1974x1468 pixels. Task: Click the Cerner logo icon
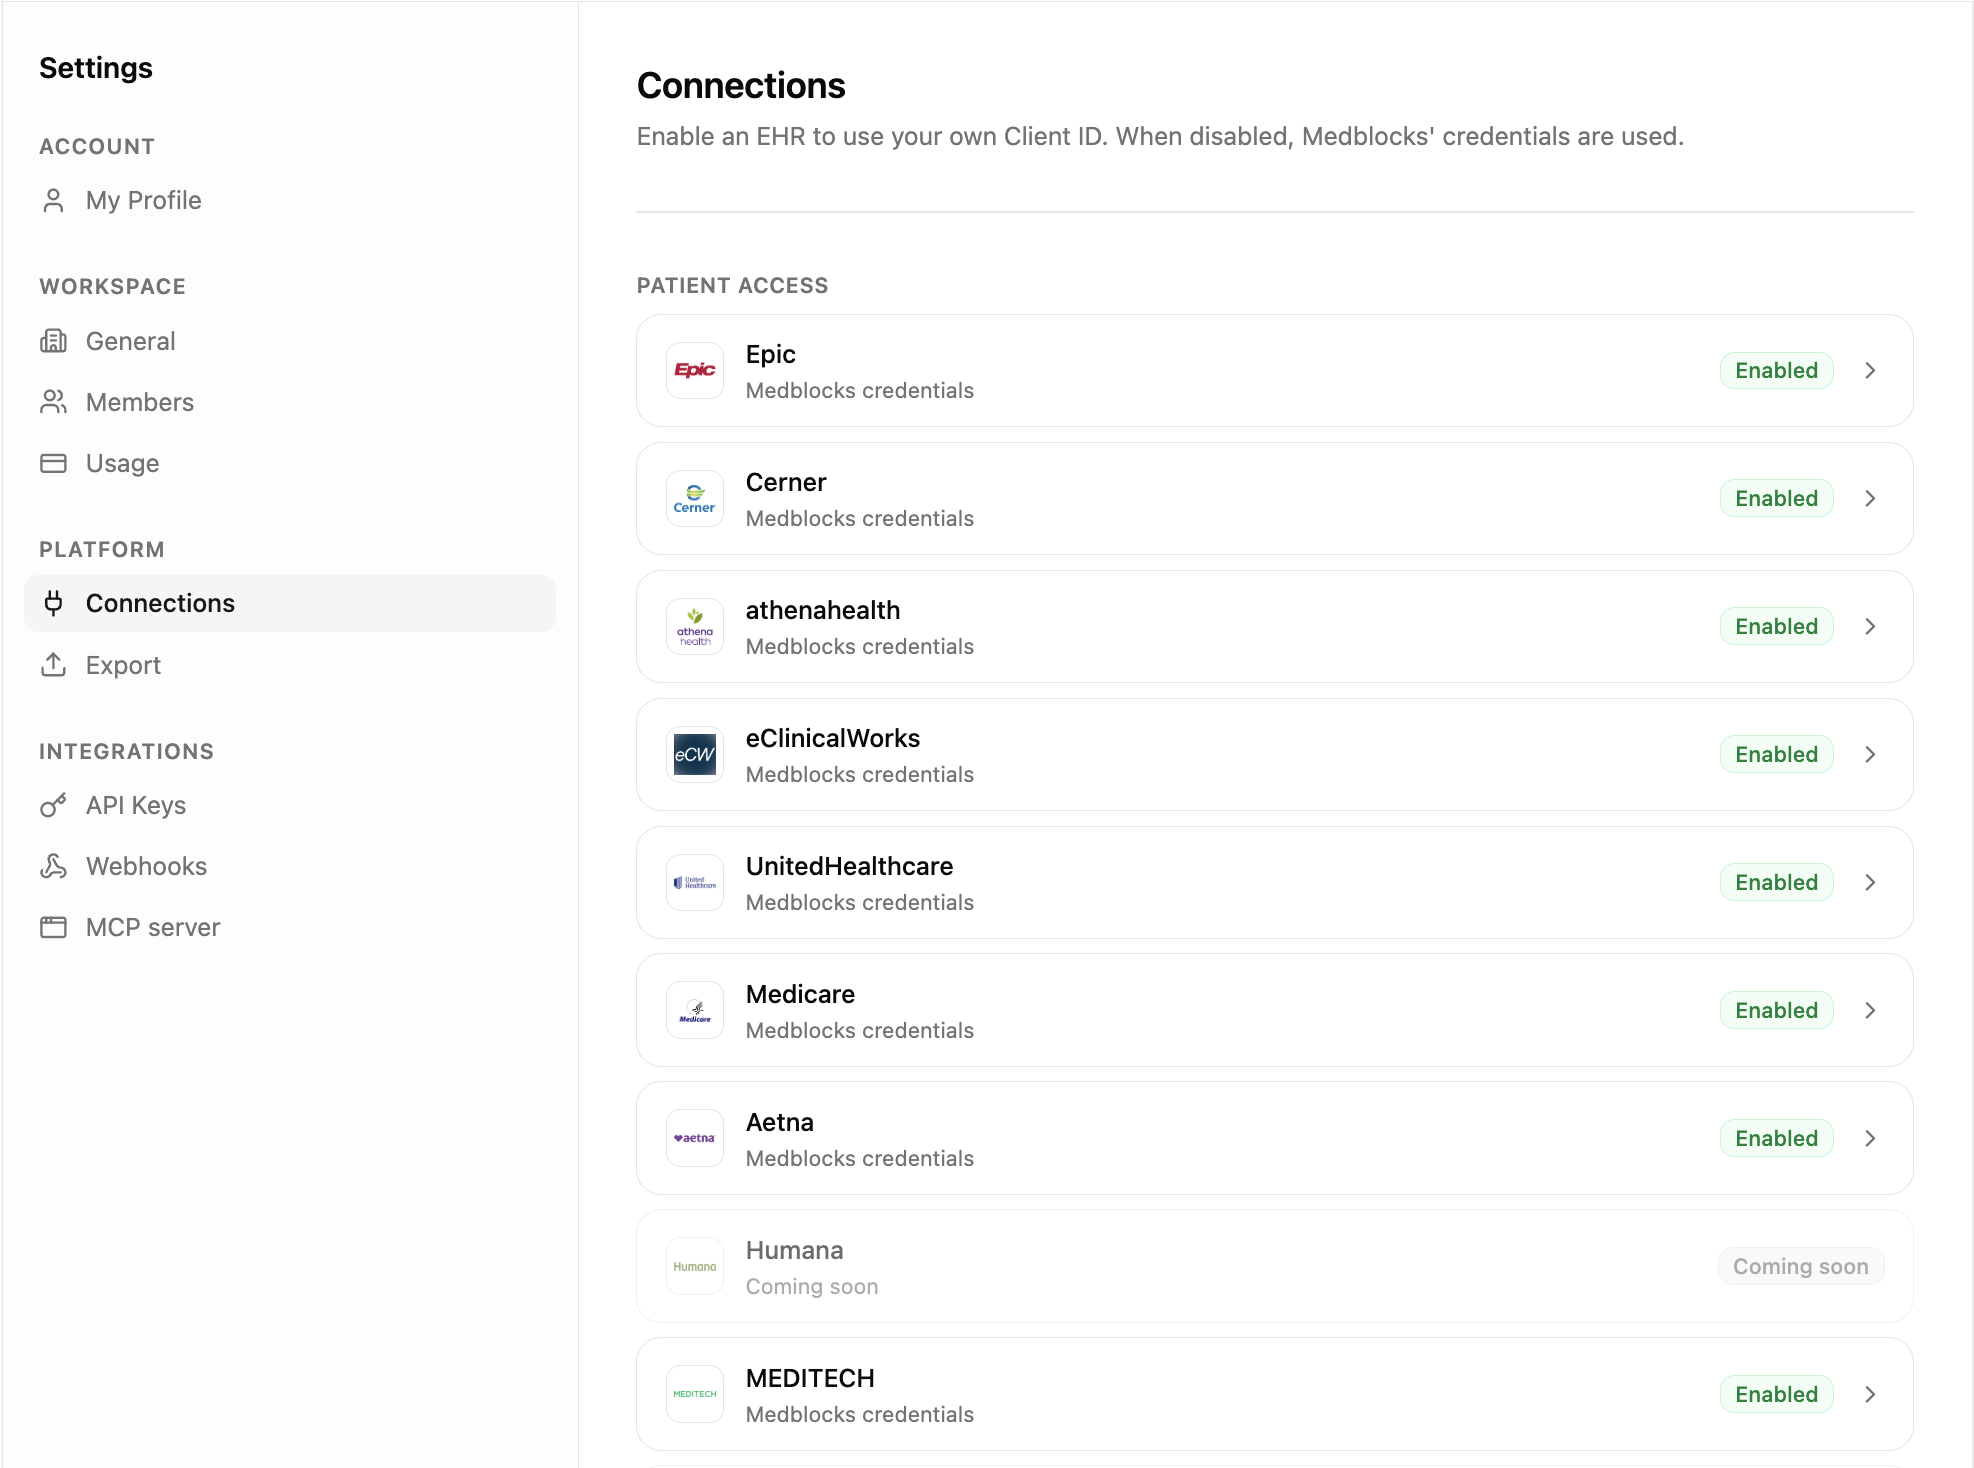695,498
